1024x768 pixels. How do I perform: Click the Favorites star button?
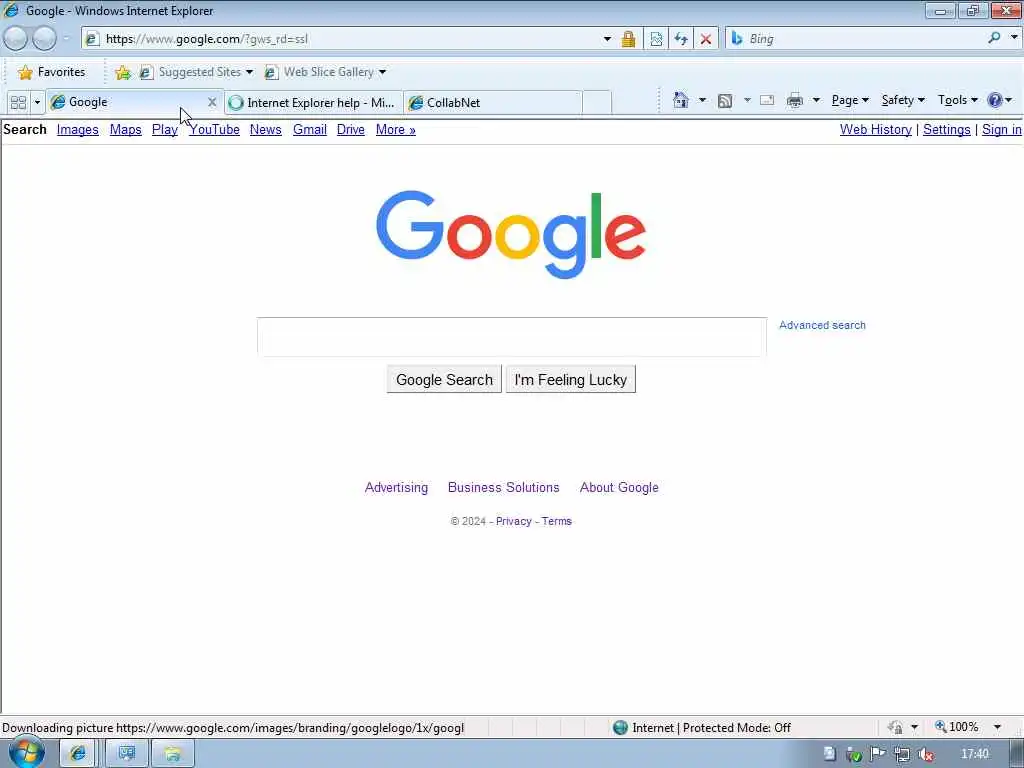[x=52, y=72]
